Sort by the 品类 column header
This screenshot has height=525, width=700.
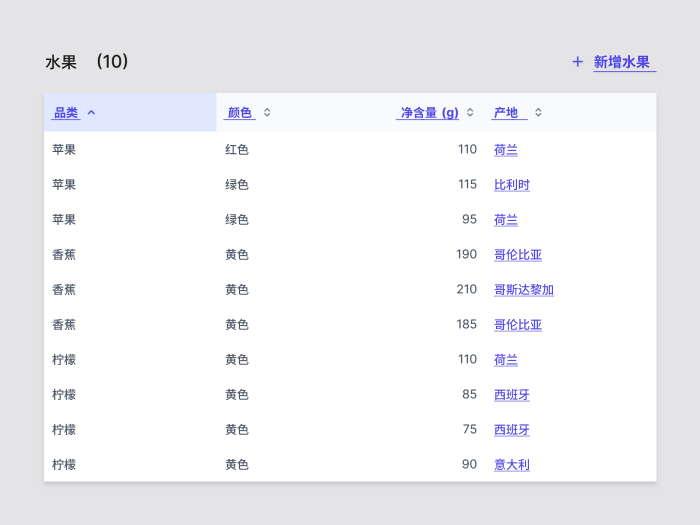point(65,113)
